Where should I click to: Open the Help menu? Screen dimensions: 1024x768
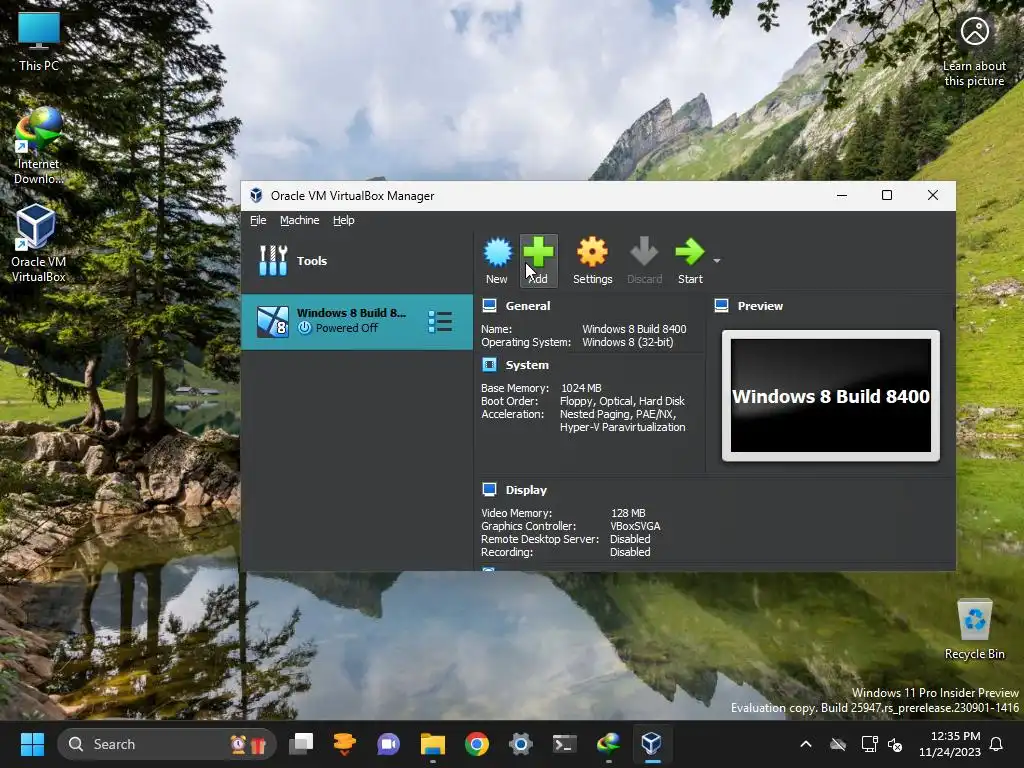click(344, 220)
